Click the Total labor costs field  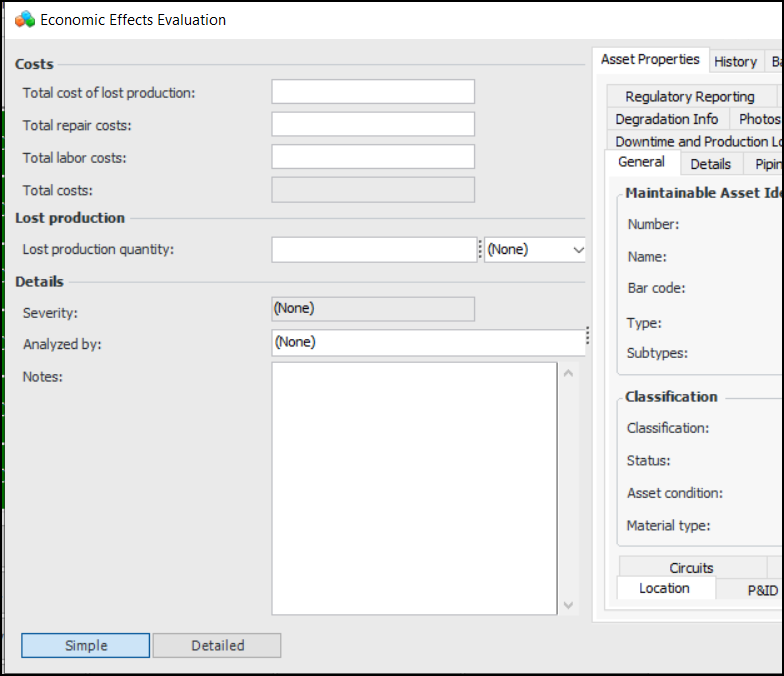click(x=373, y=157)
